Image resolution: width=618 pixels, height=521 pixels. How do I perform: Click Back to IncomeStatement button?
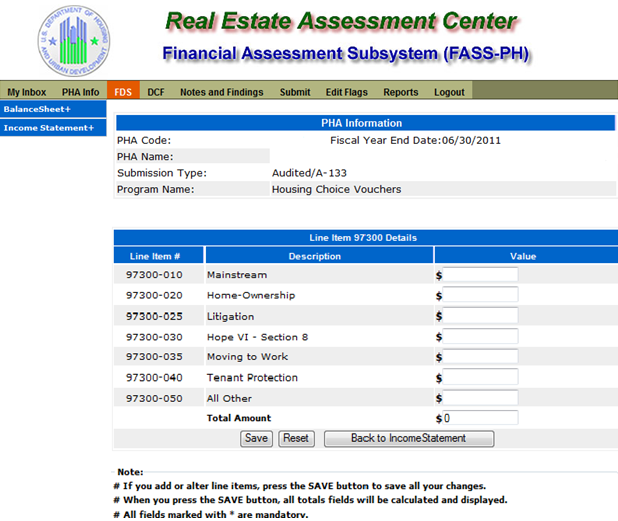pos(409,438)
